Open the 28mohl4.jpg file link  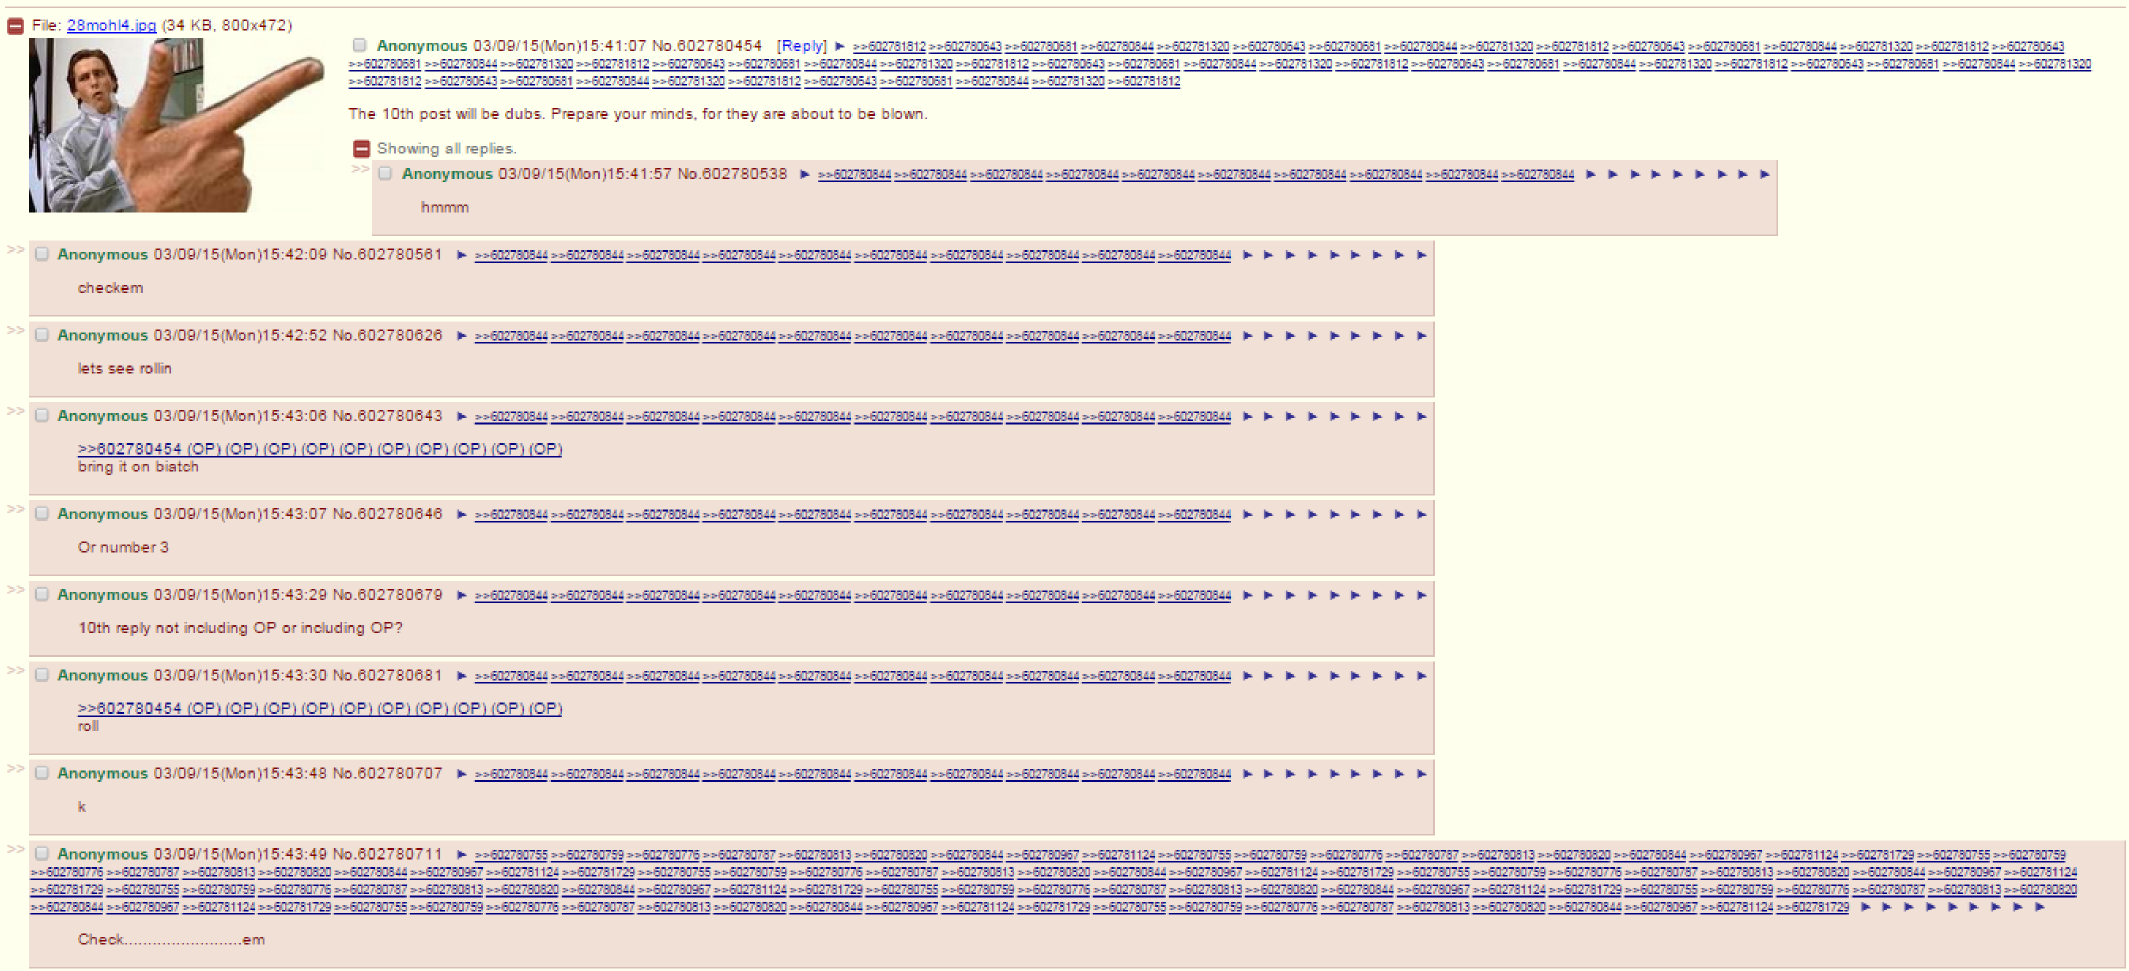[x=111, y=25]
